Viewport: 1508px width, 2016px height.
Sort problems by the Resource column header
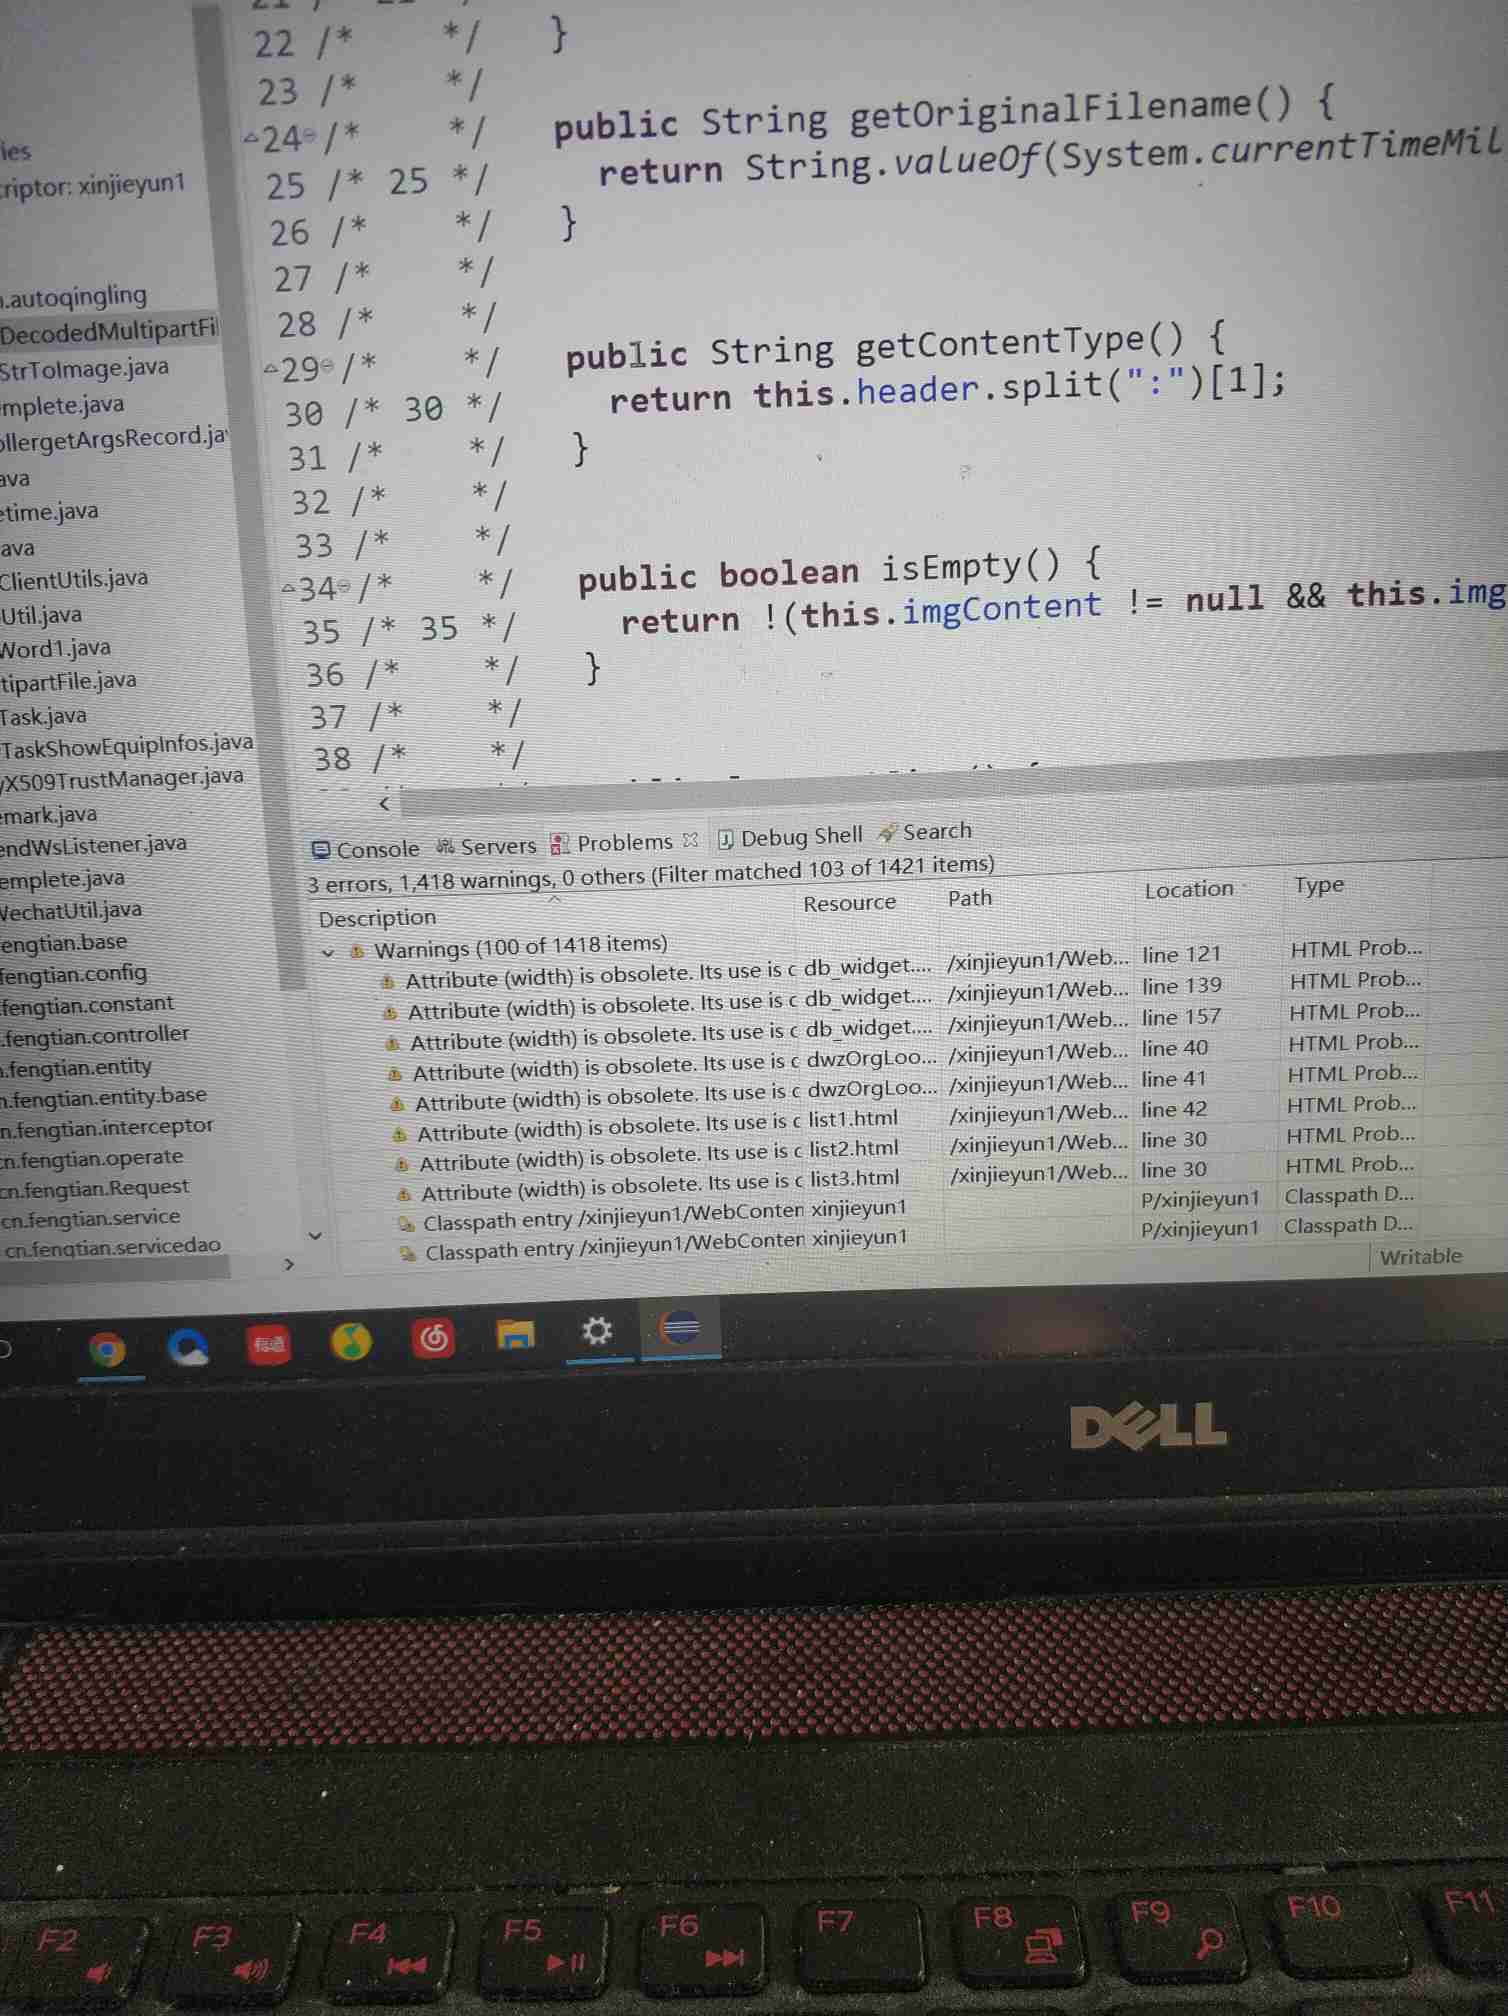[x=849, y=903]
